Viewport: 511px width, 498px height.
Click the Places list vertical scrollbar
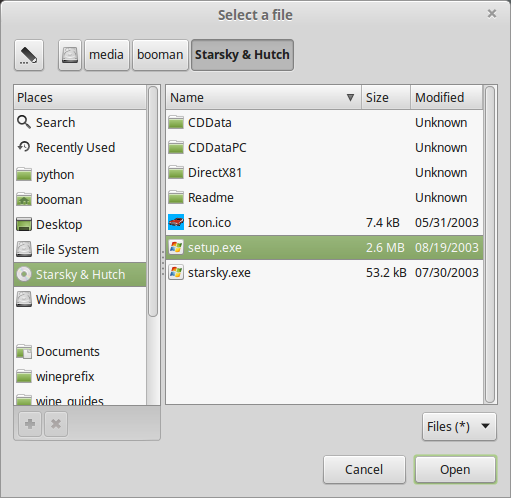(153, 201)
